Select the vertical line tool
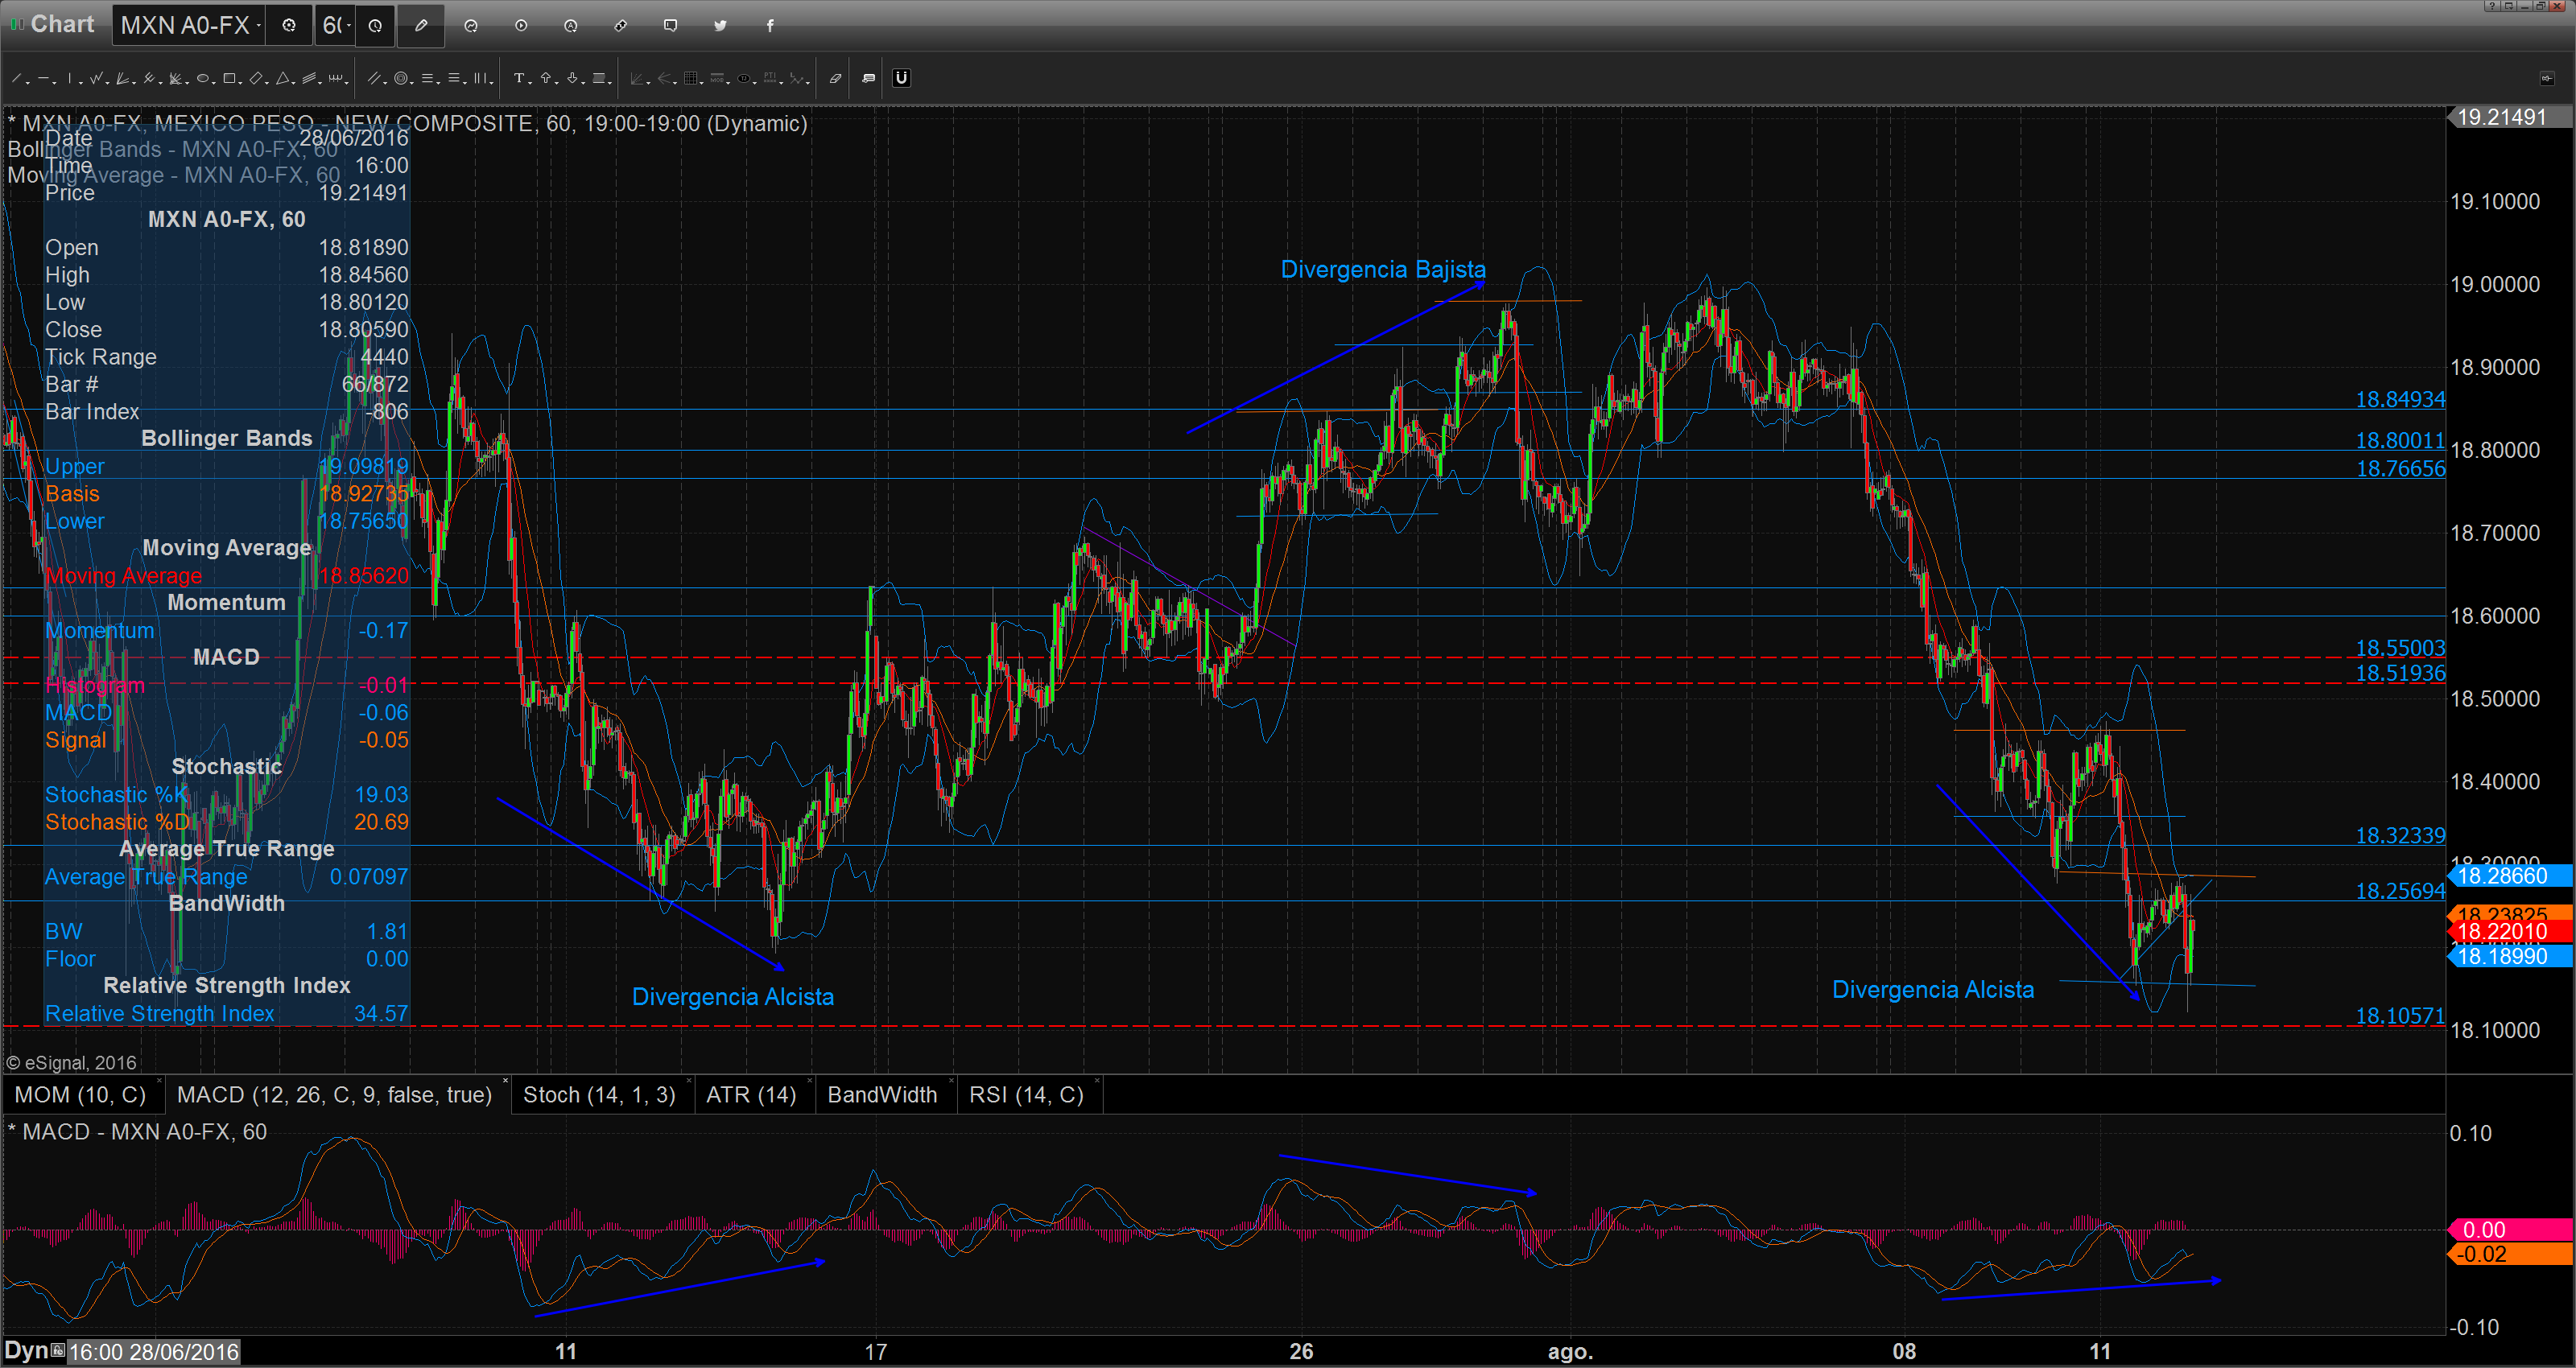Screen dimensions: 2576x1368 point(70,78)
